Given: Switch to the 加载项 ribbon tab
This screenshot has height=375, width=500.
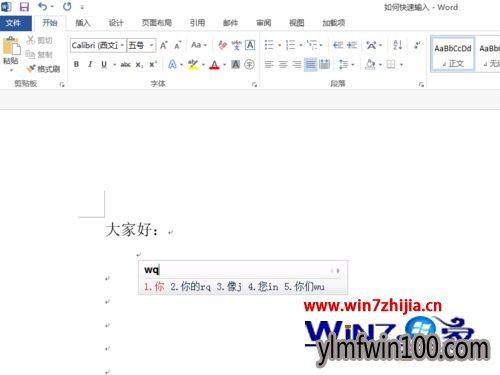Looking at the screenshot, I should tap(333, 23).
